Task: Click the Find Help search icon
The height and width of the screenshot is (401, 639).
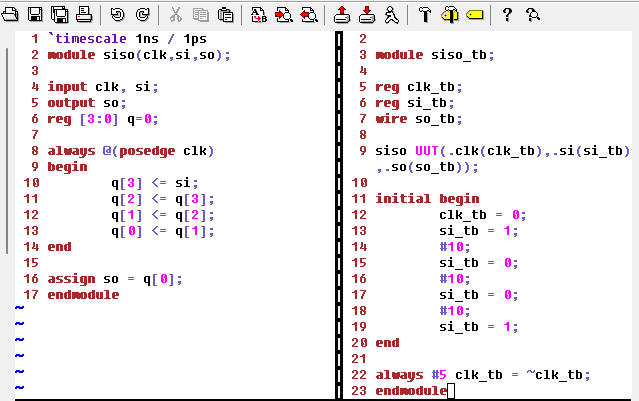Action: click(532, 14)
